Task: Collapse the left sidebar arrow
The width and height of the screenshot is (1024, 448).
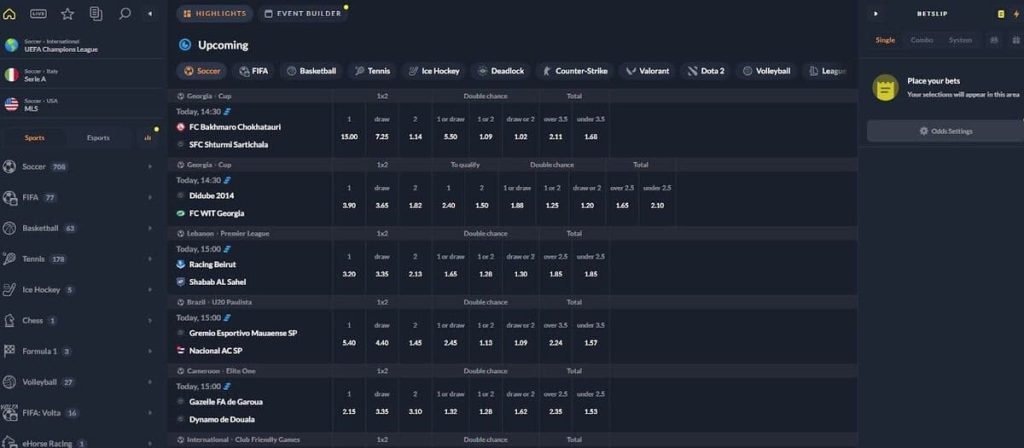Action: click(x=151, y=14)
